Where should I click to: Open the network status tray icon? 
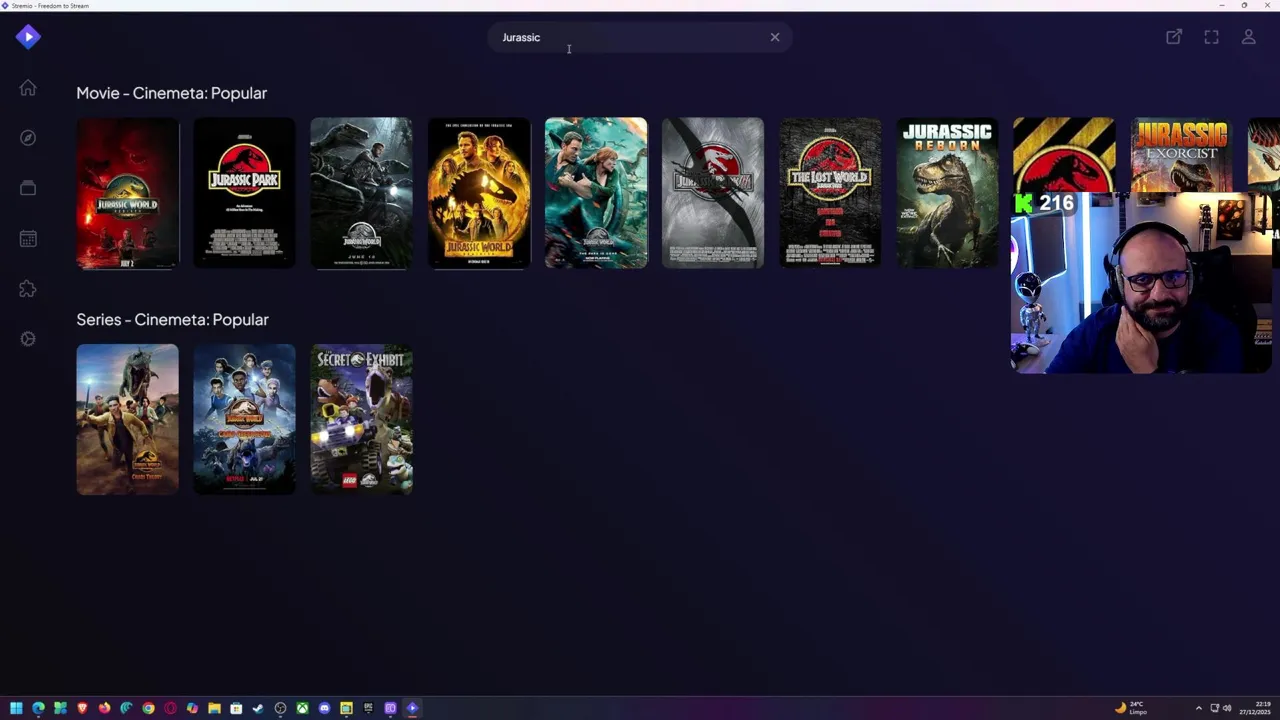point(1214,708)
